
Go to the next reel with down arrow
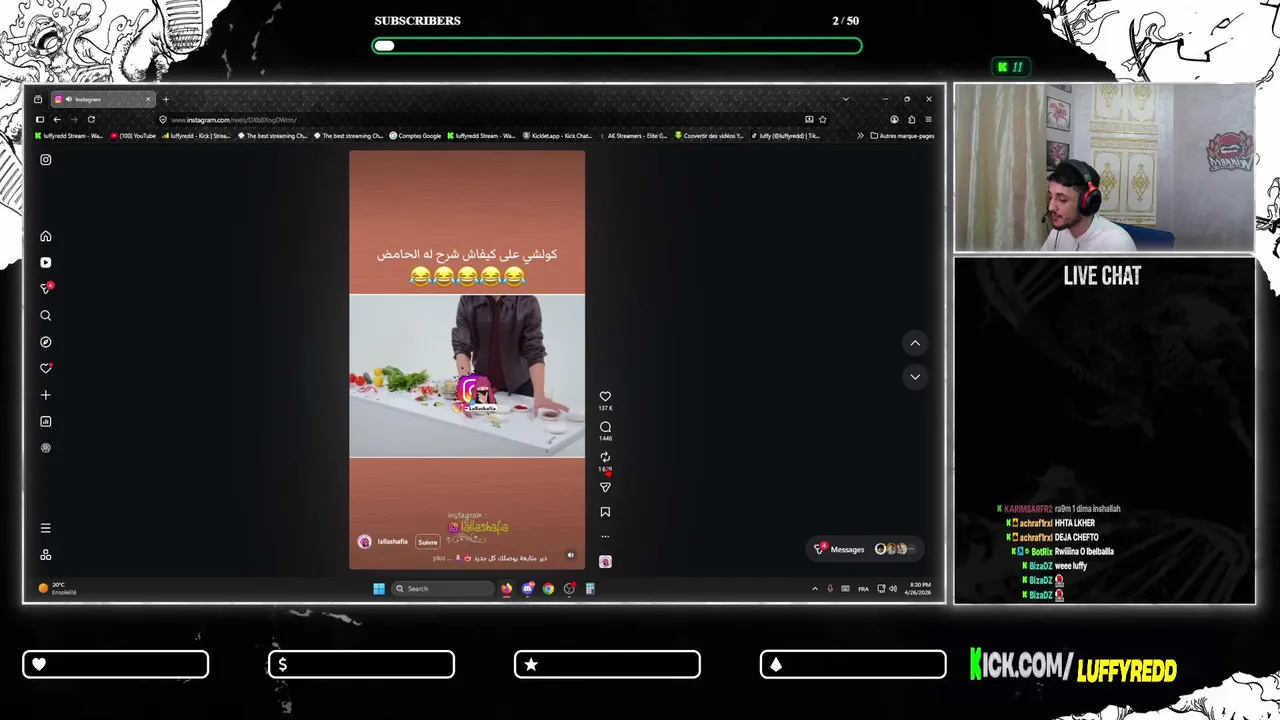point(914,377)
